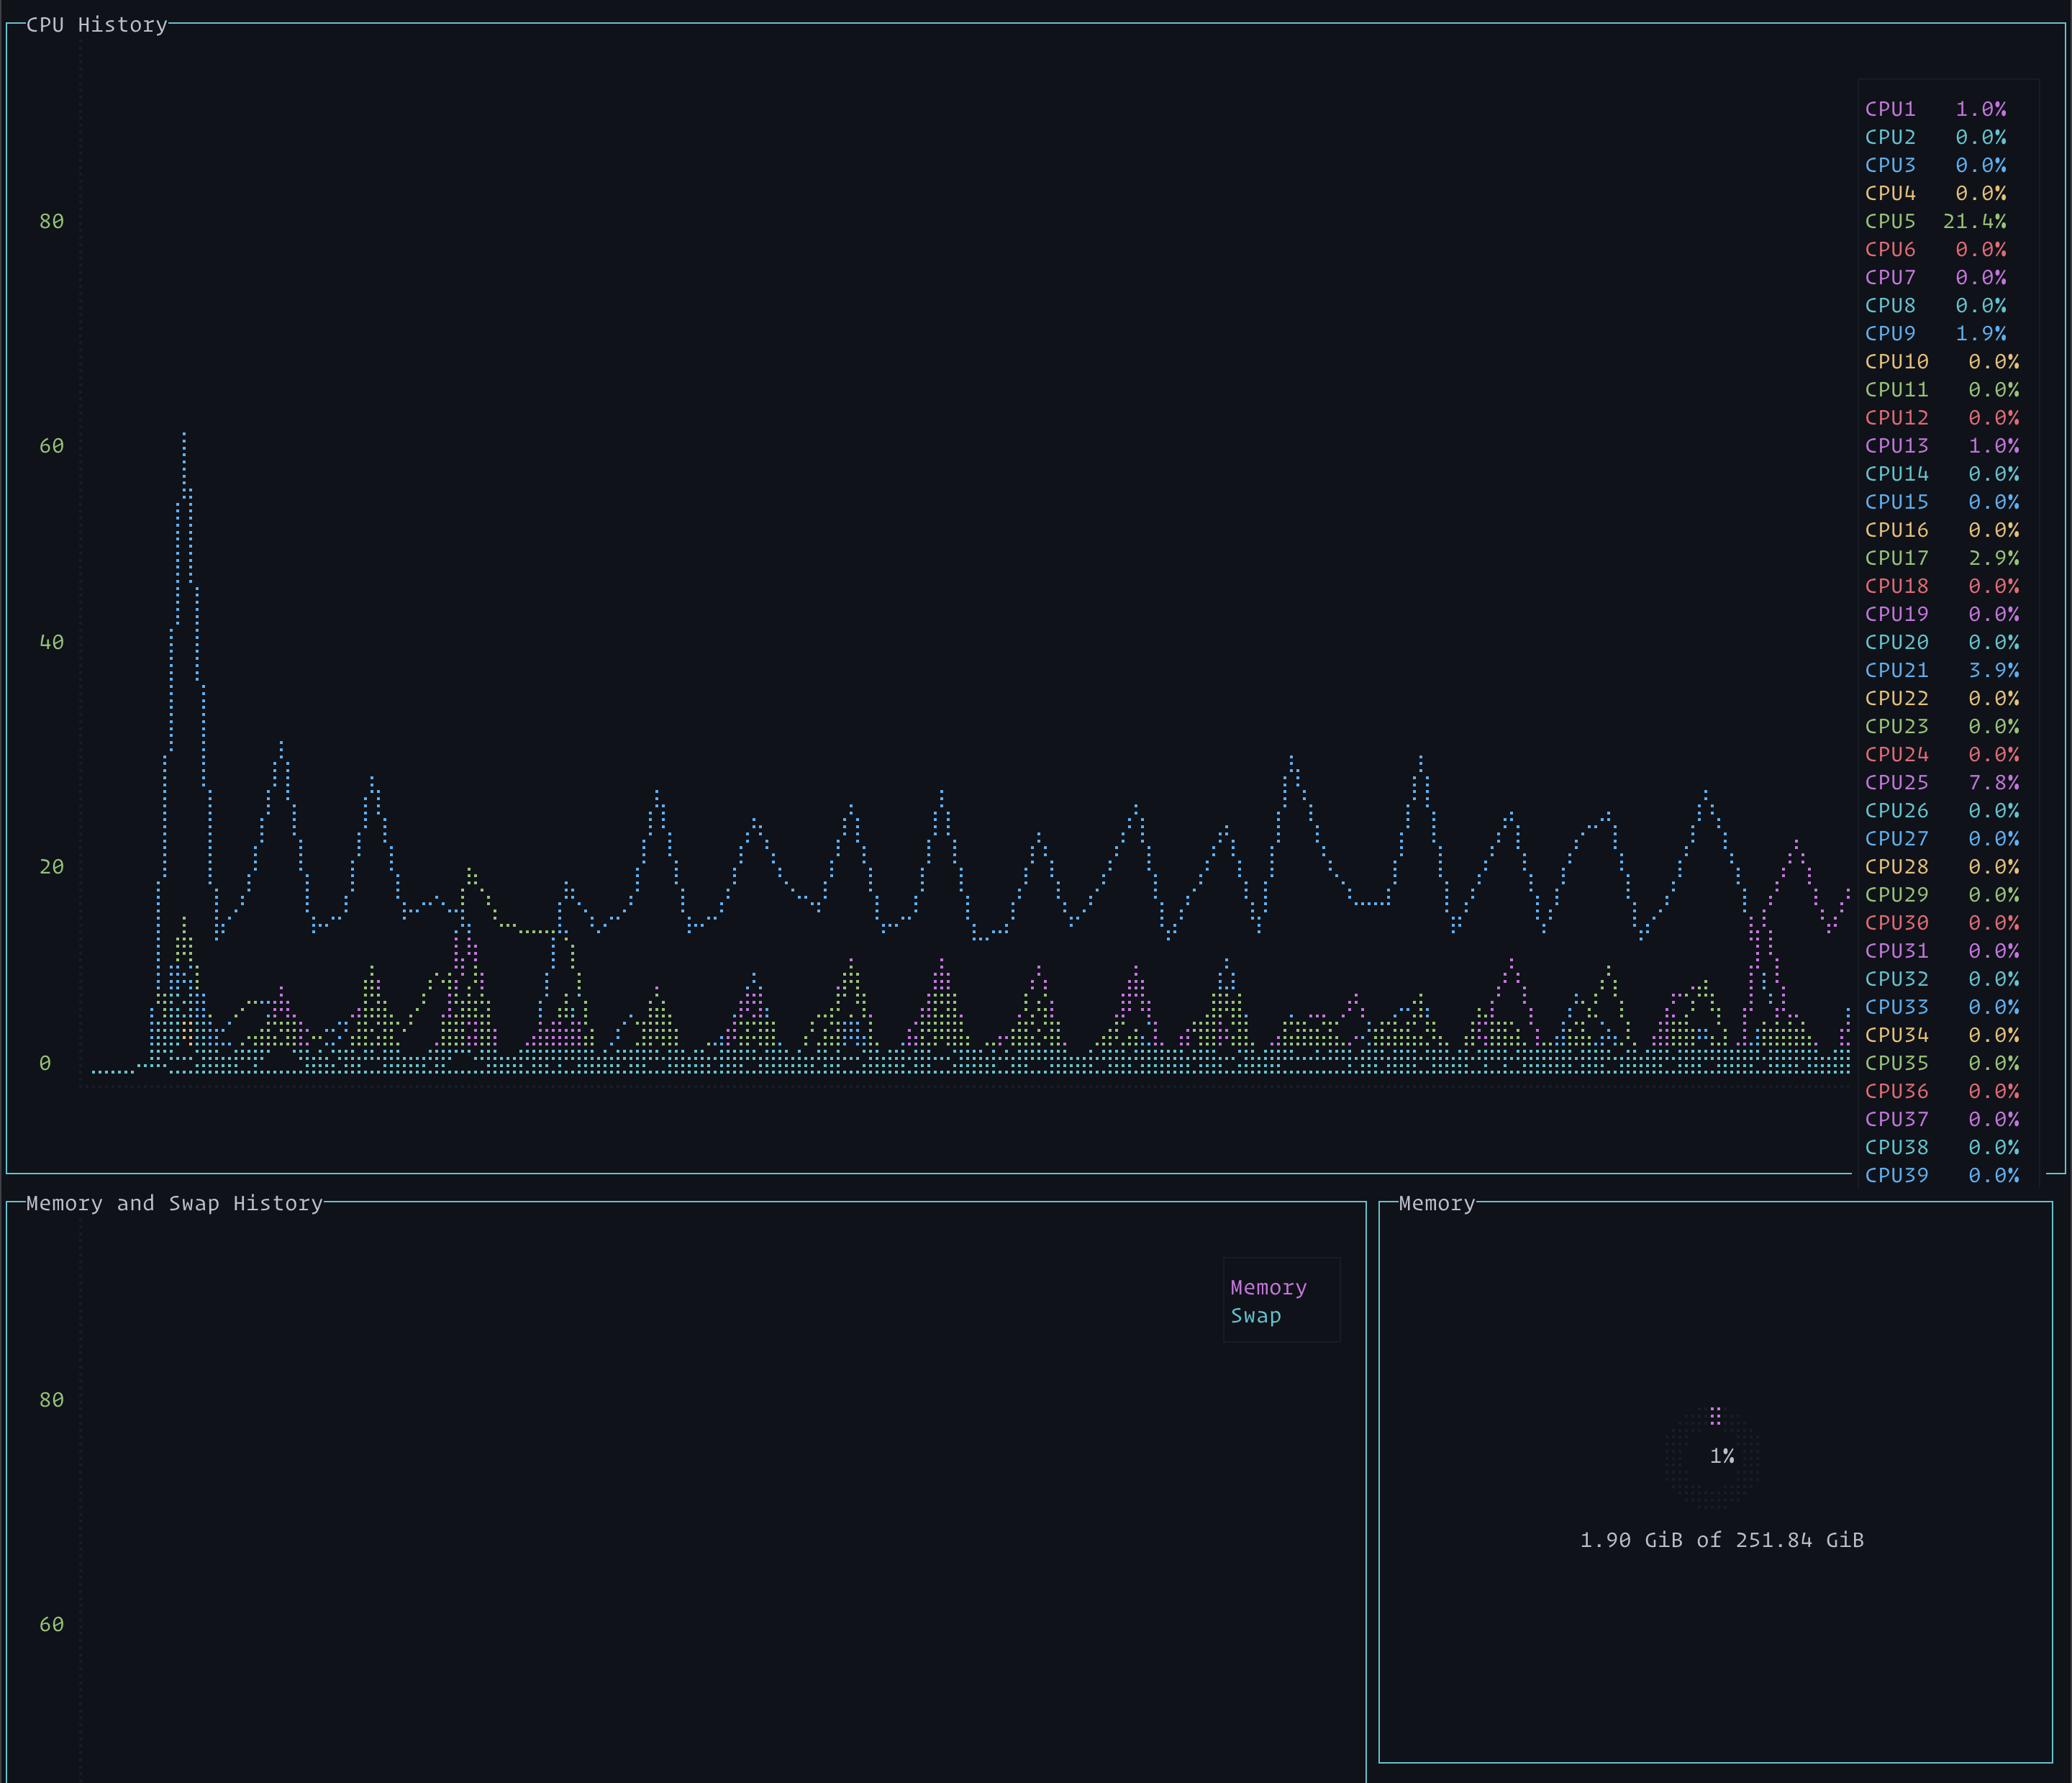Image resolution: width=2072 pixels, height=1783 pixels.
Task: Click the CPU25 7.8% legend row
Action: click(x=1941, y=782)
